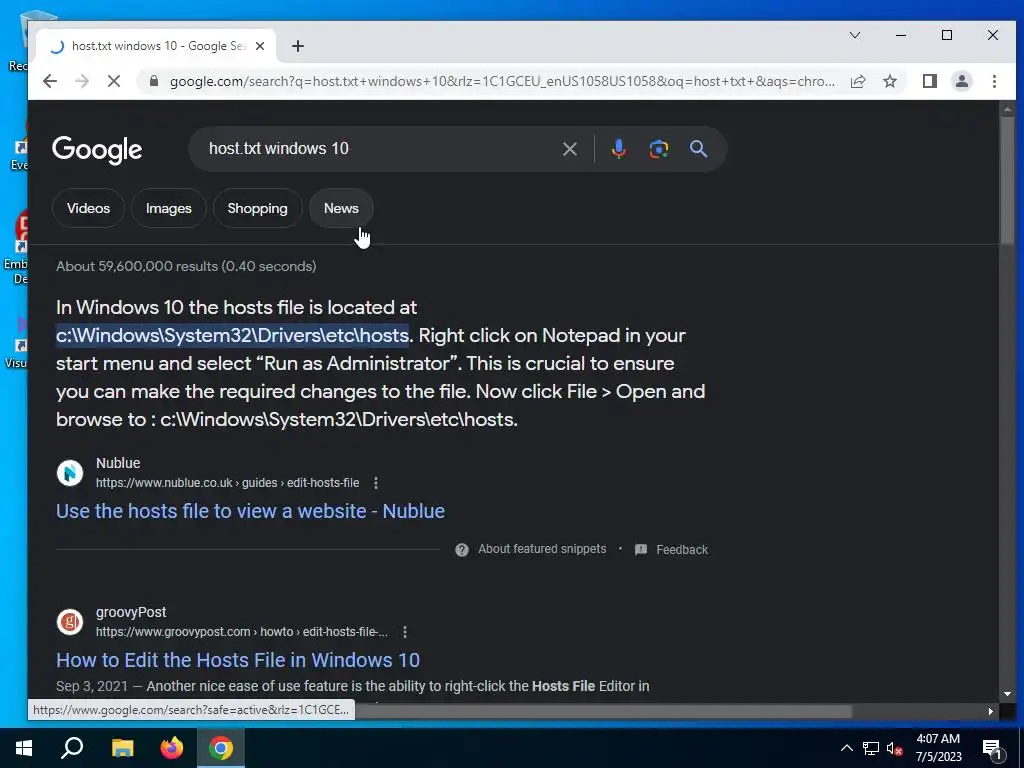Open Chrome side panel
Viewport: 1024px width, 768px height.
point(930,81)
